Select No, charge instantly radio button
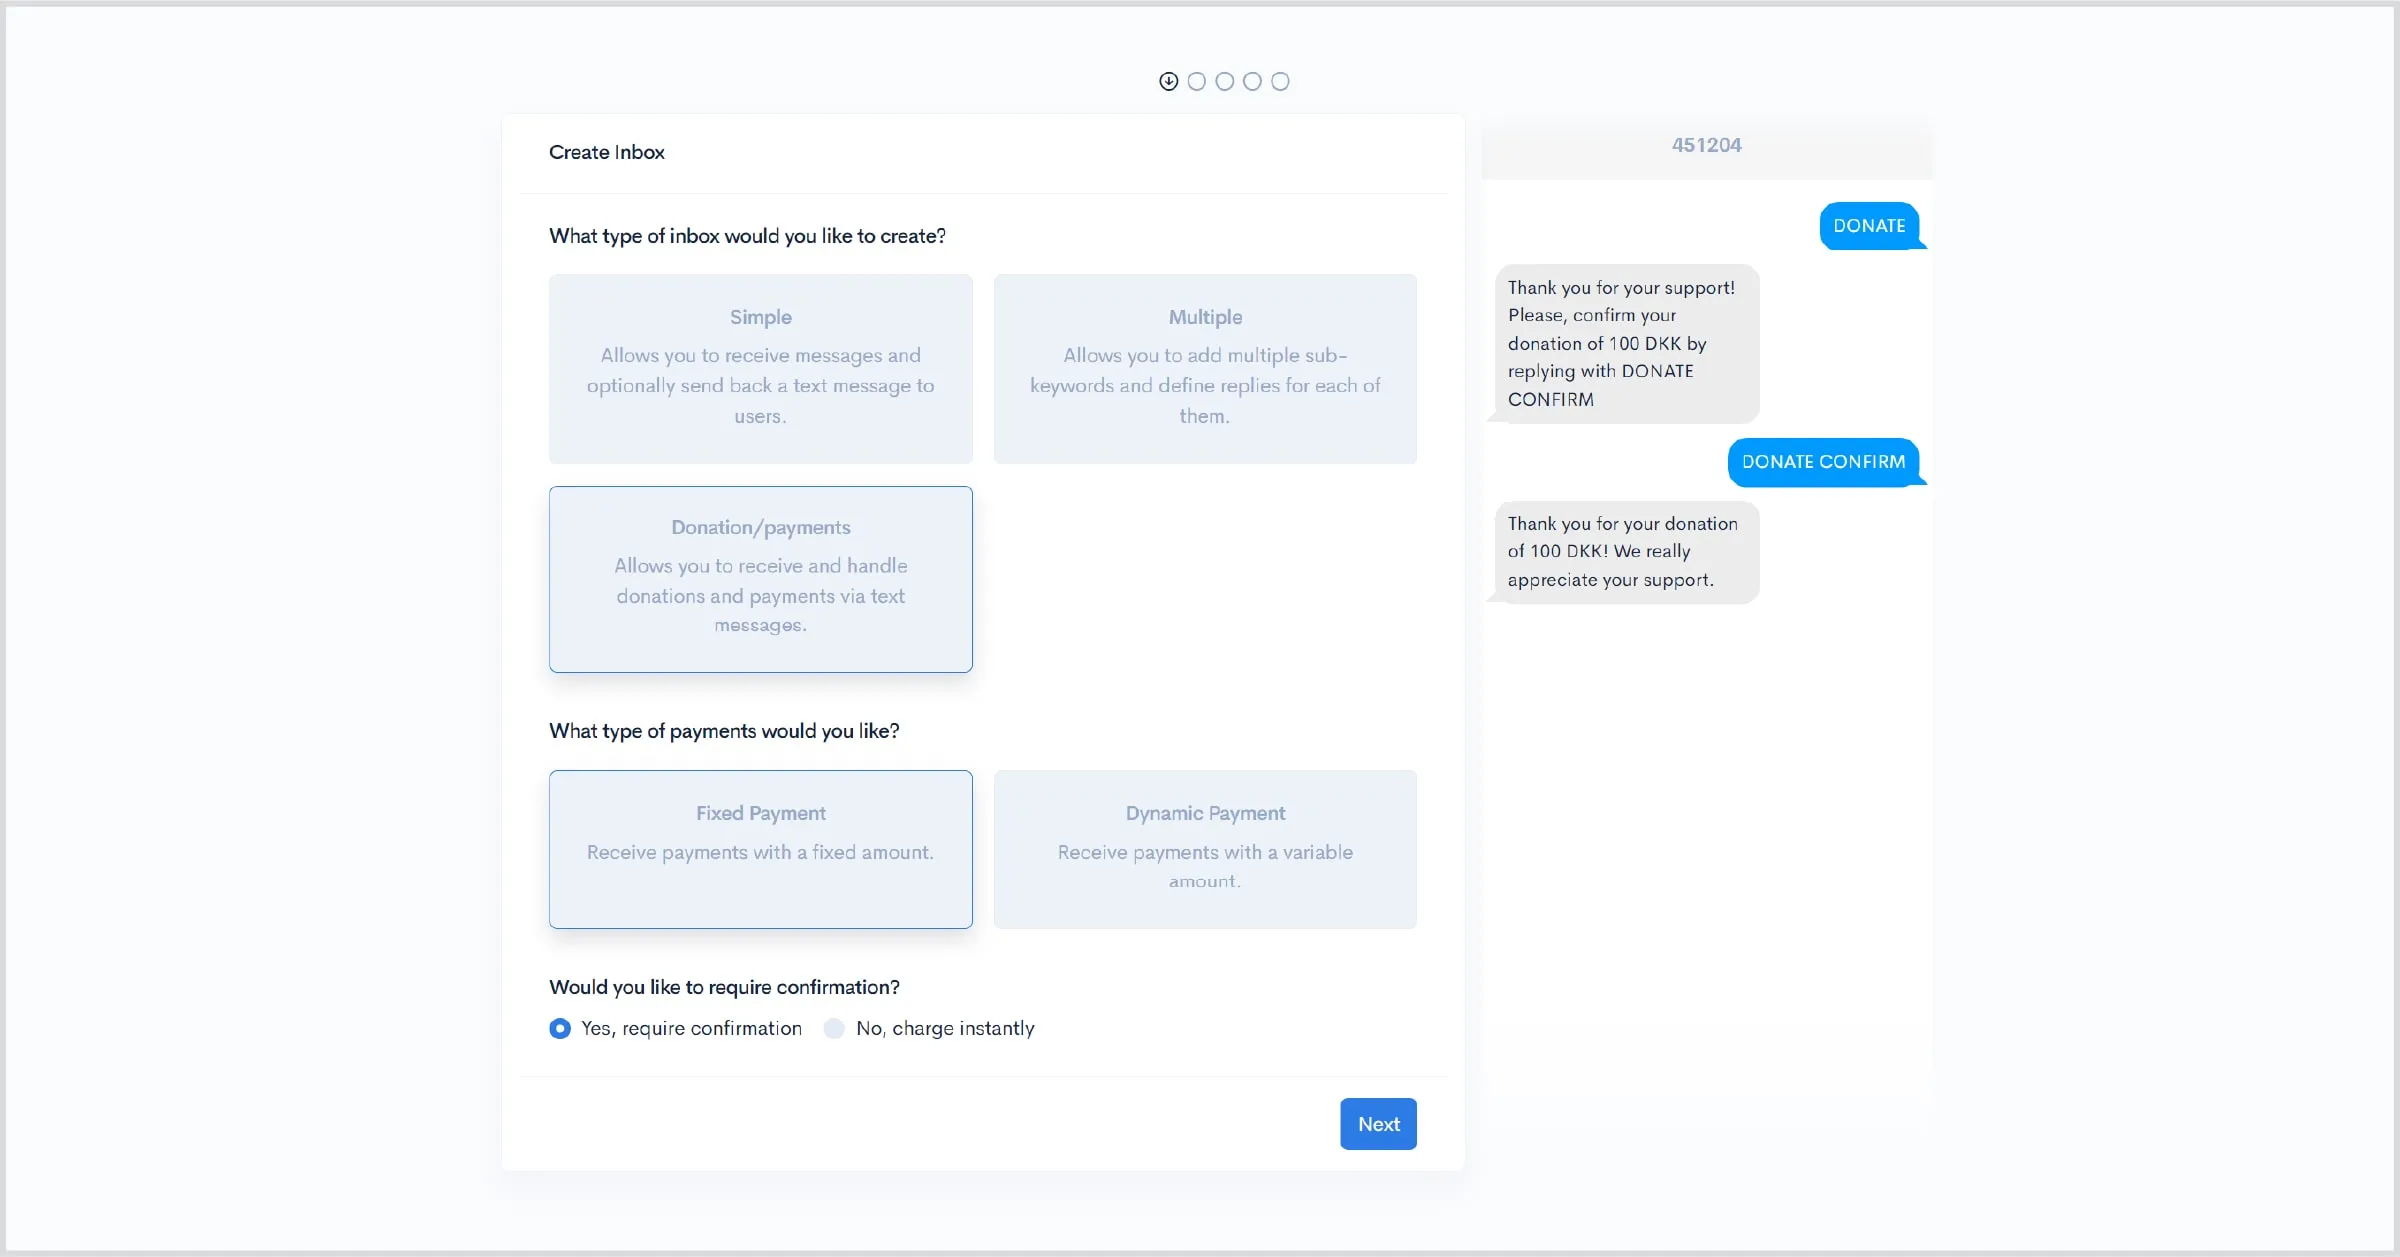This screenshot has width=2400, height=1257. (834, 1029)
